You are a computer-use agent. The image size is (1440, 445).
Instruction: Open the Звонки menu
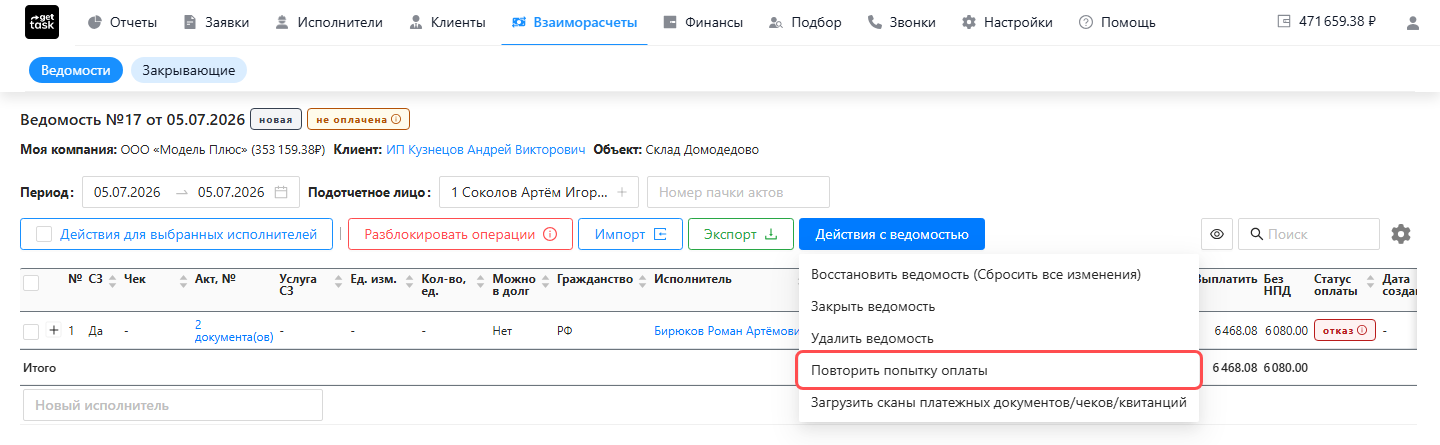(x=902, y=22)
